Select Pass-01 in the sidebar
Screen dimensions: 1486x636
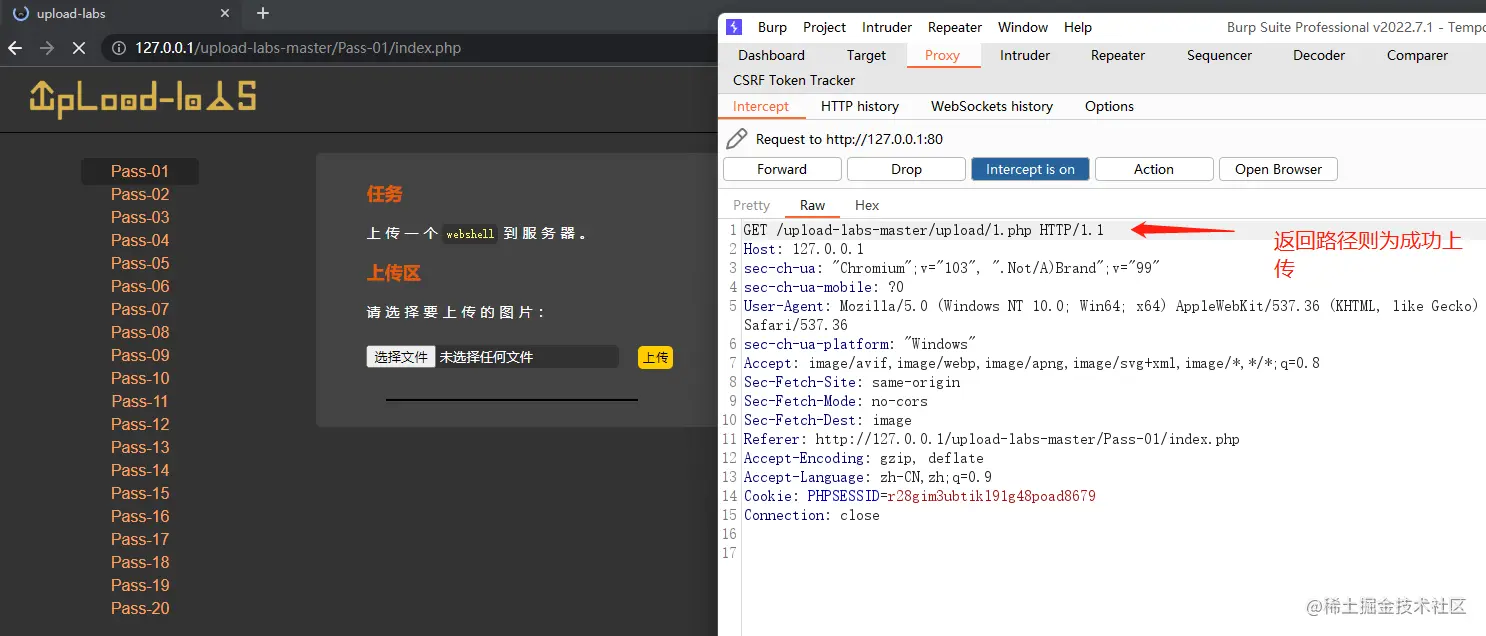(140, 171)
